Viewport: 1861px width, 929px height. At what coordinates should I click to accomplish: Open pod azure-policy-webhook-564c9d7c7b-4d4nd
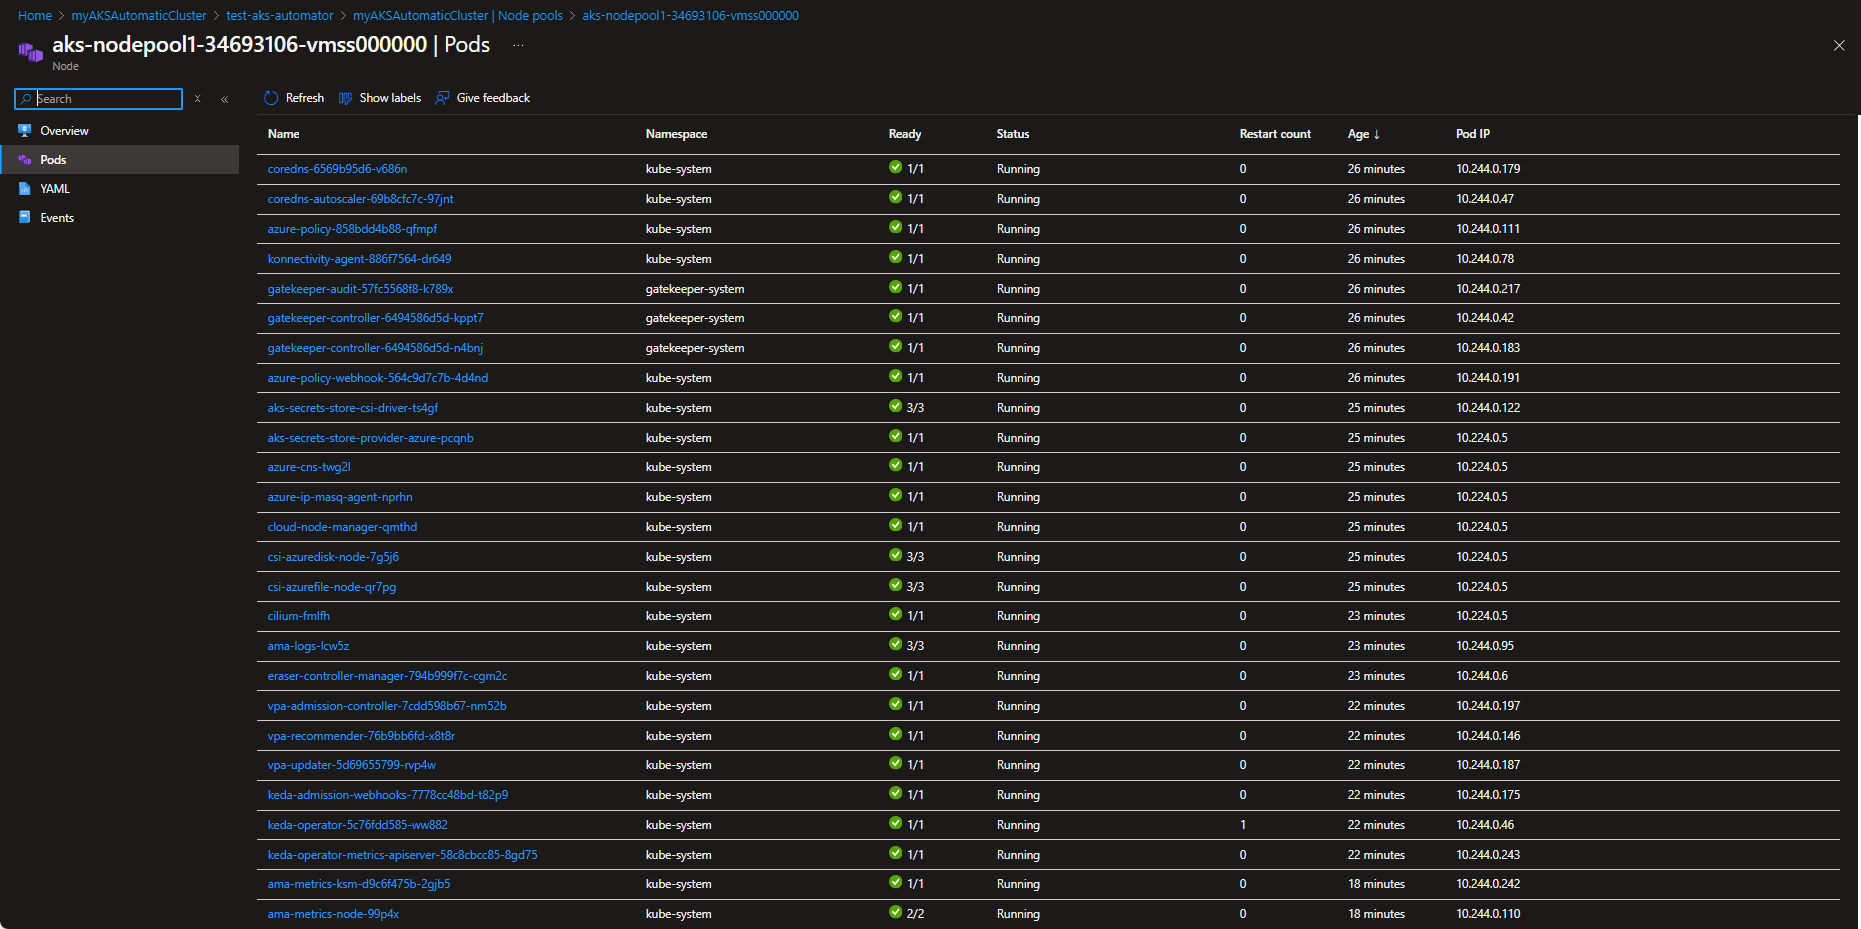click(x=378, y=378)
